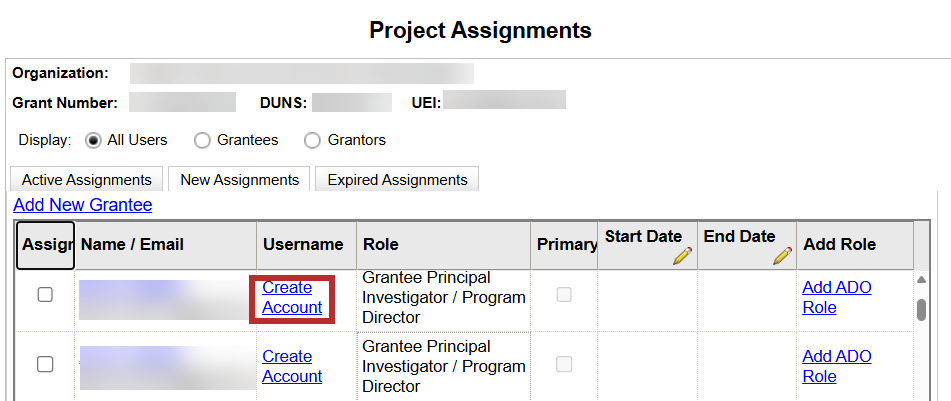This screenshot has height=401, width=951.
Task: Click the End Date pencil edit icon
Action: [782, 256]
